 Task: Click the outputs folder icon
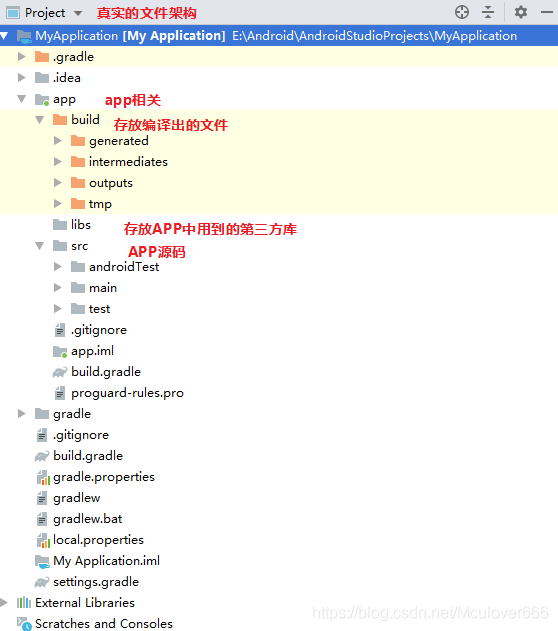tap(78, 183)
